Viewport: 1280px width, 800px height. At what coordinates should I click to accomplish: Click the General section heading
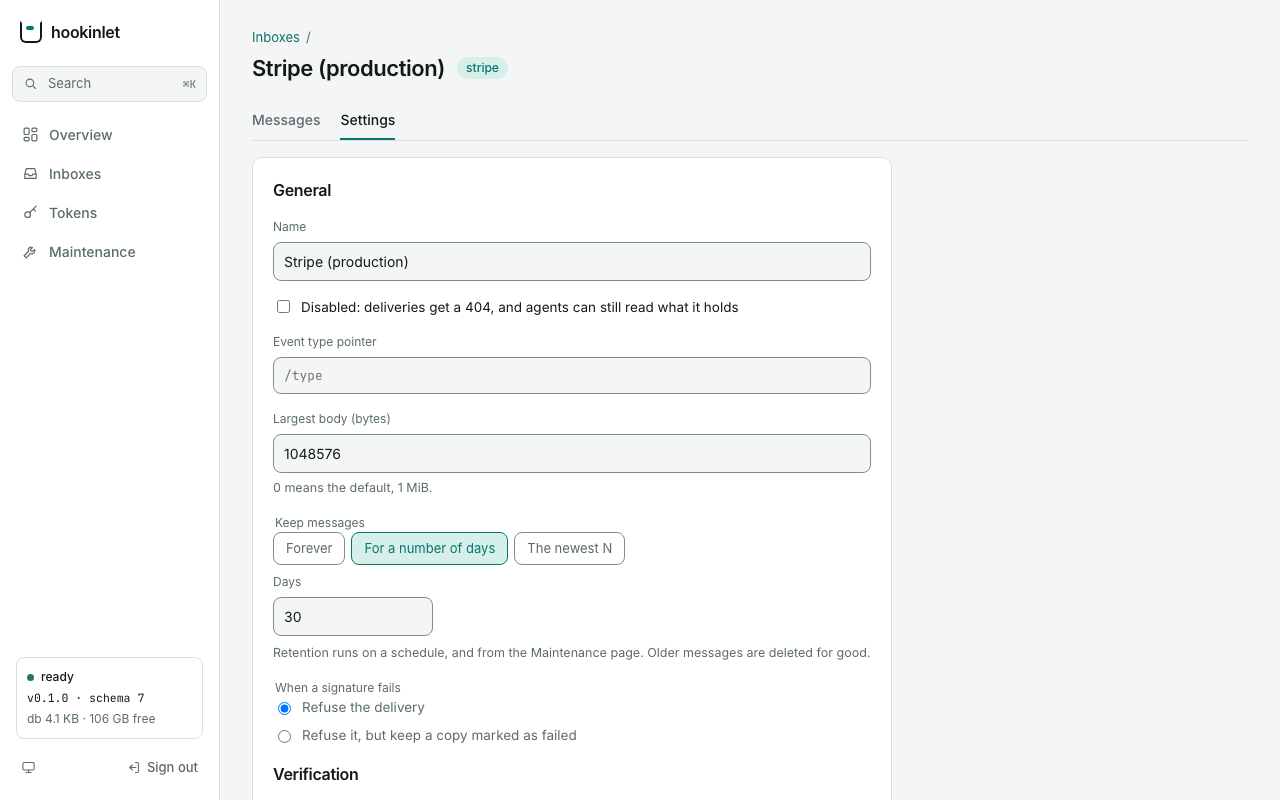click(x=302, y=190)
